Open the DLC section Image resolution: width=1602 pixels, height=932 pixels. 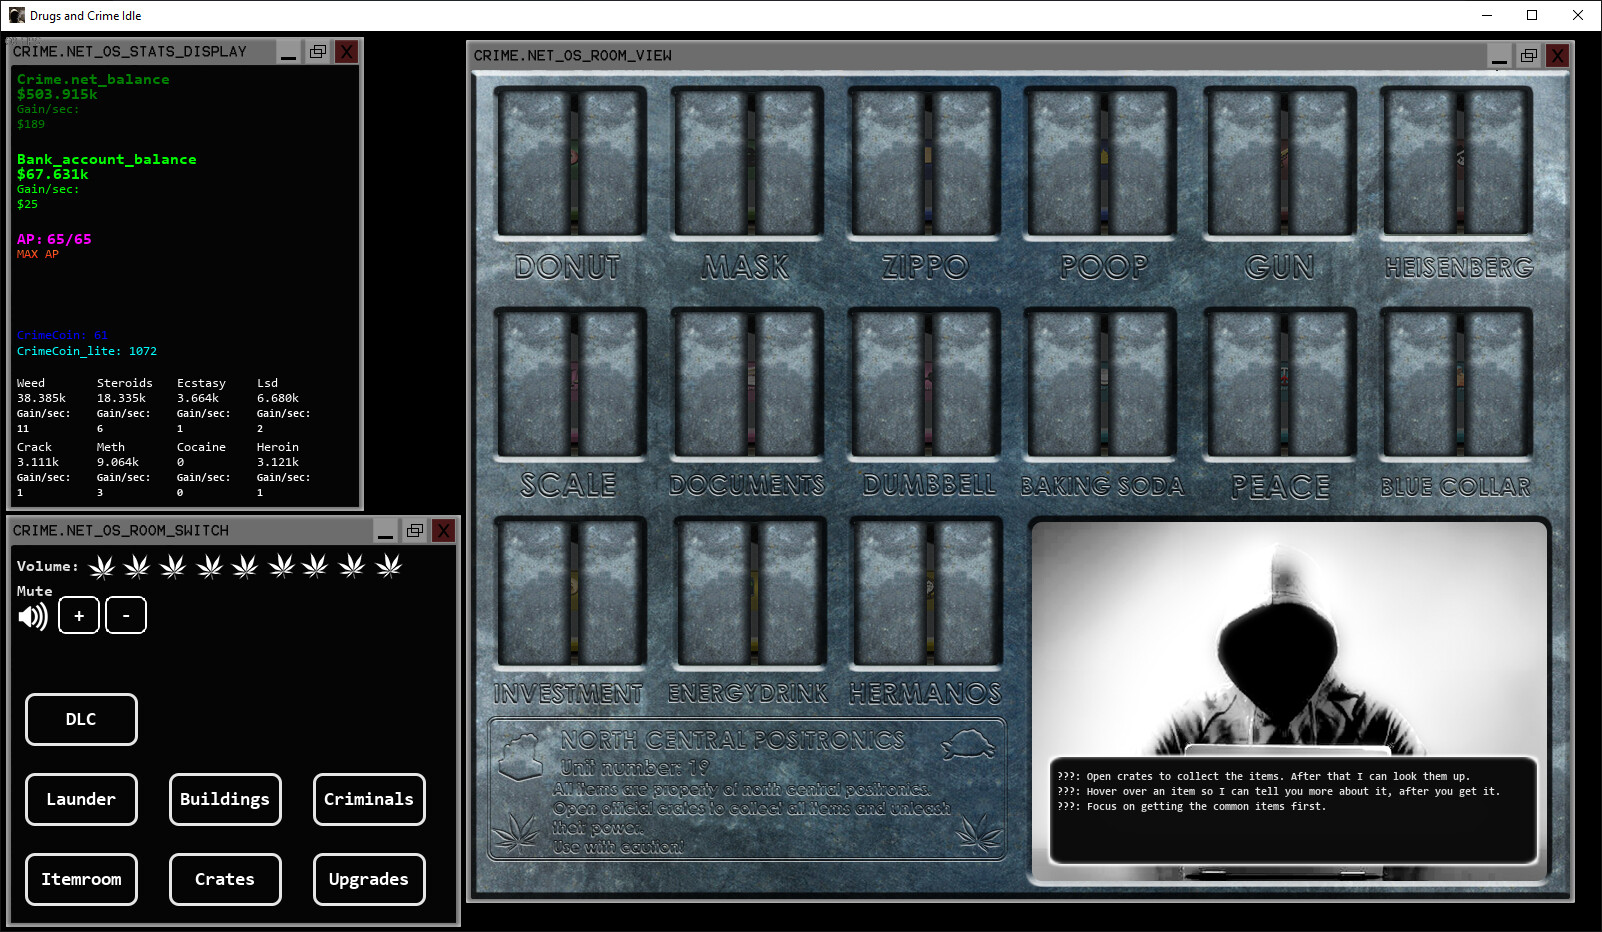(81, 719)
